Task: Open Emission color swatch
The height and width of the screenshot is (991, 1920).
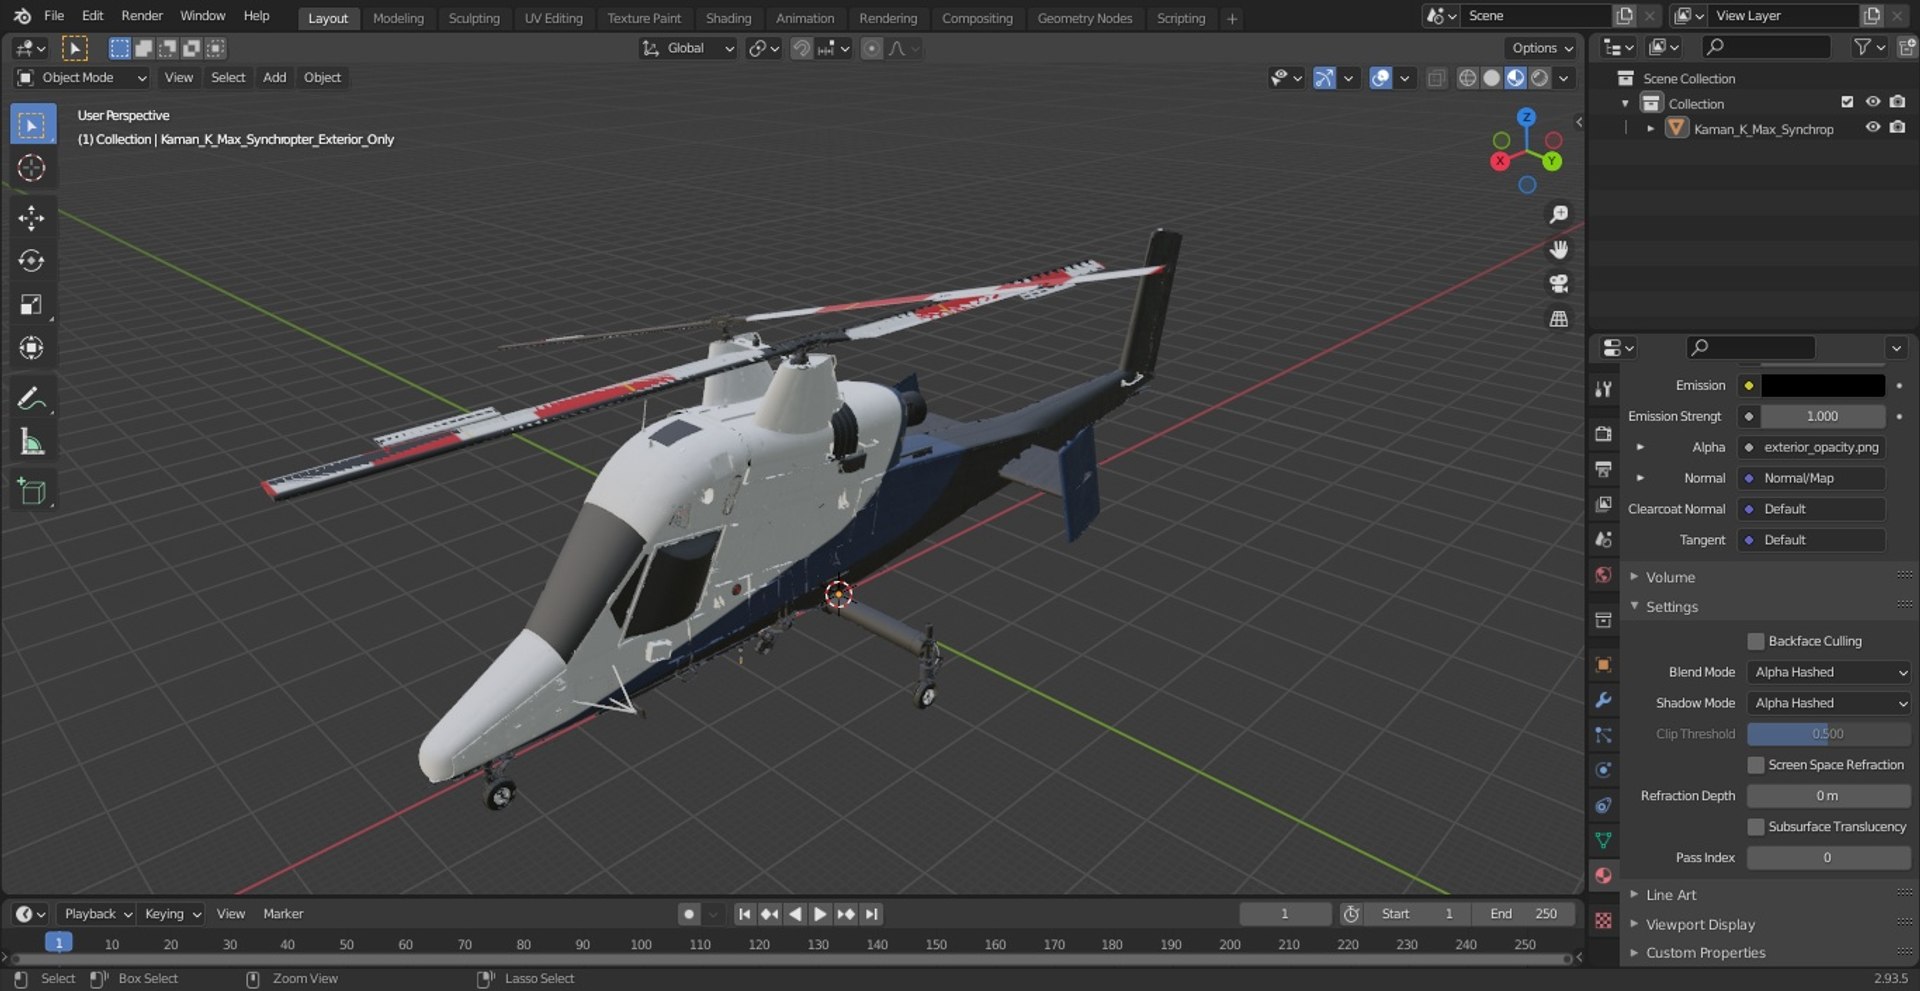Action: (x=1822, y=385)
